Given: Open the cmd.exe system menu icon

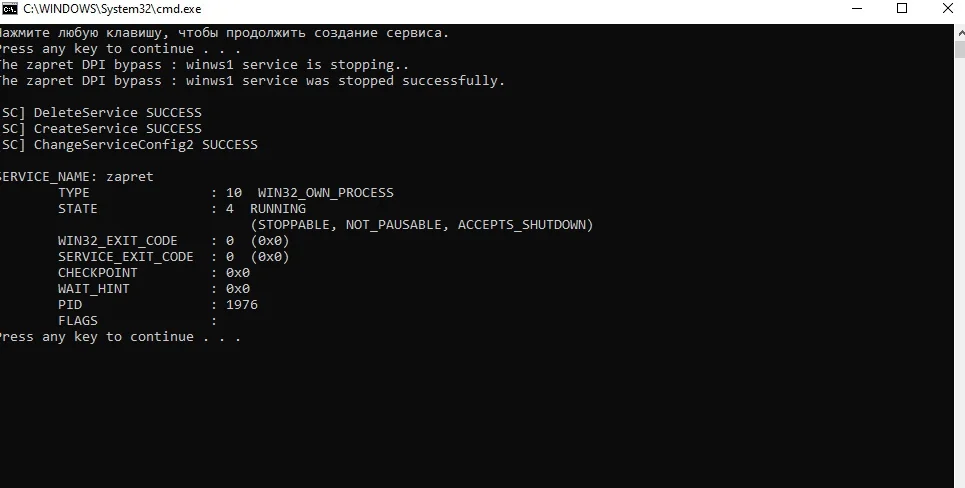Looking at the screenshot, I should pos(10,8).
